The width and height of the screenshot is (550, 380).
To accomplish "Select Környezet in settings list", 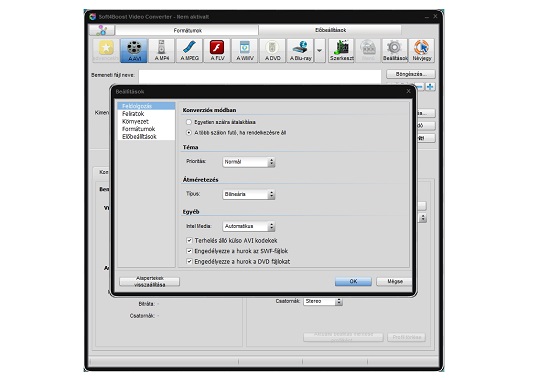I will pos(146,121).
